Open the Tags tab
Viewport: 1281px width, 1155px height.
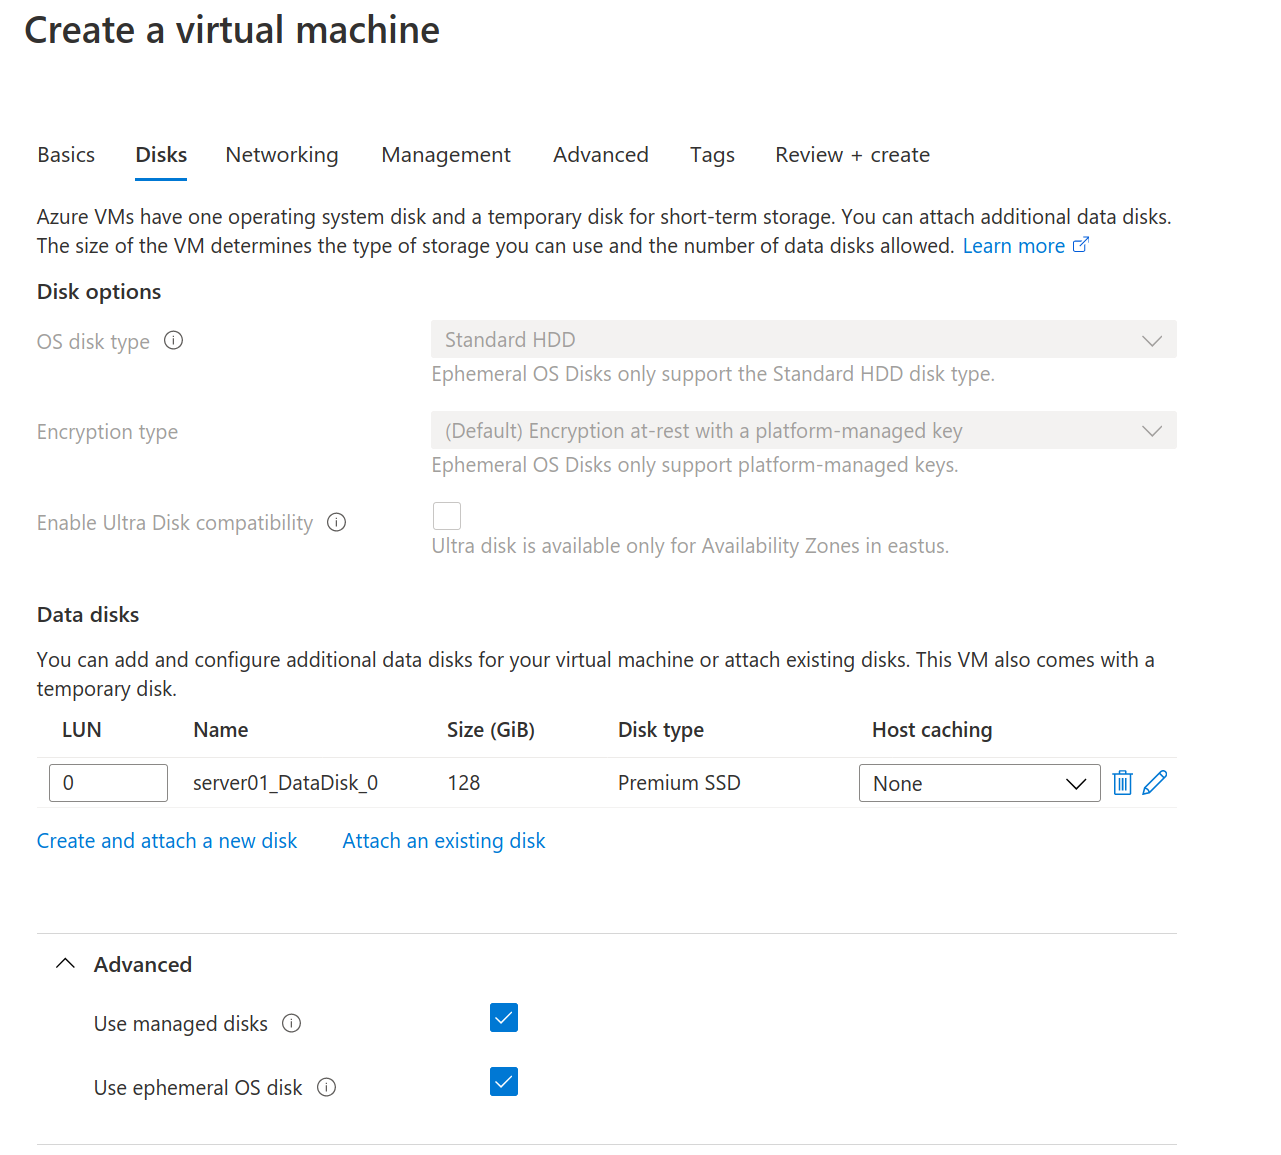(712, 155)
